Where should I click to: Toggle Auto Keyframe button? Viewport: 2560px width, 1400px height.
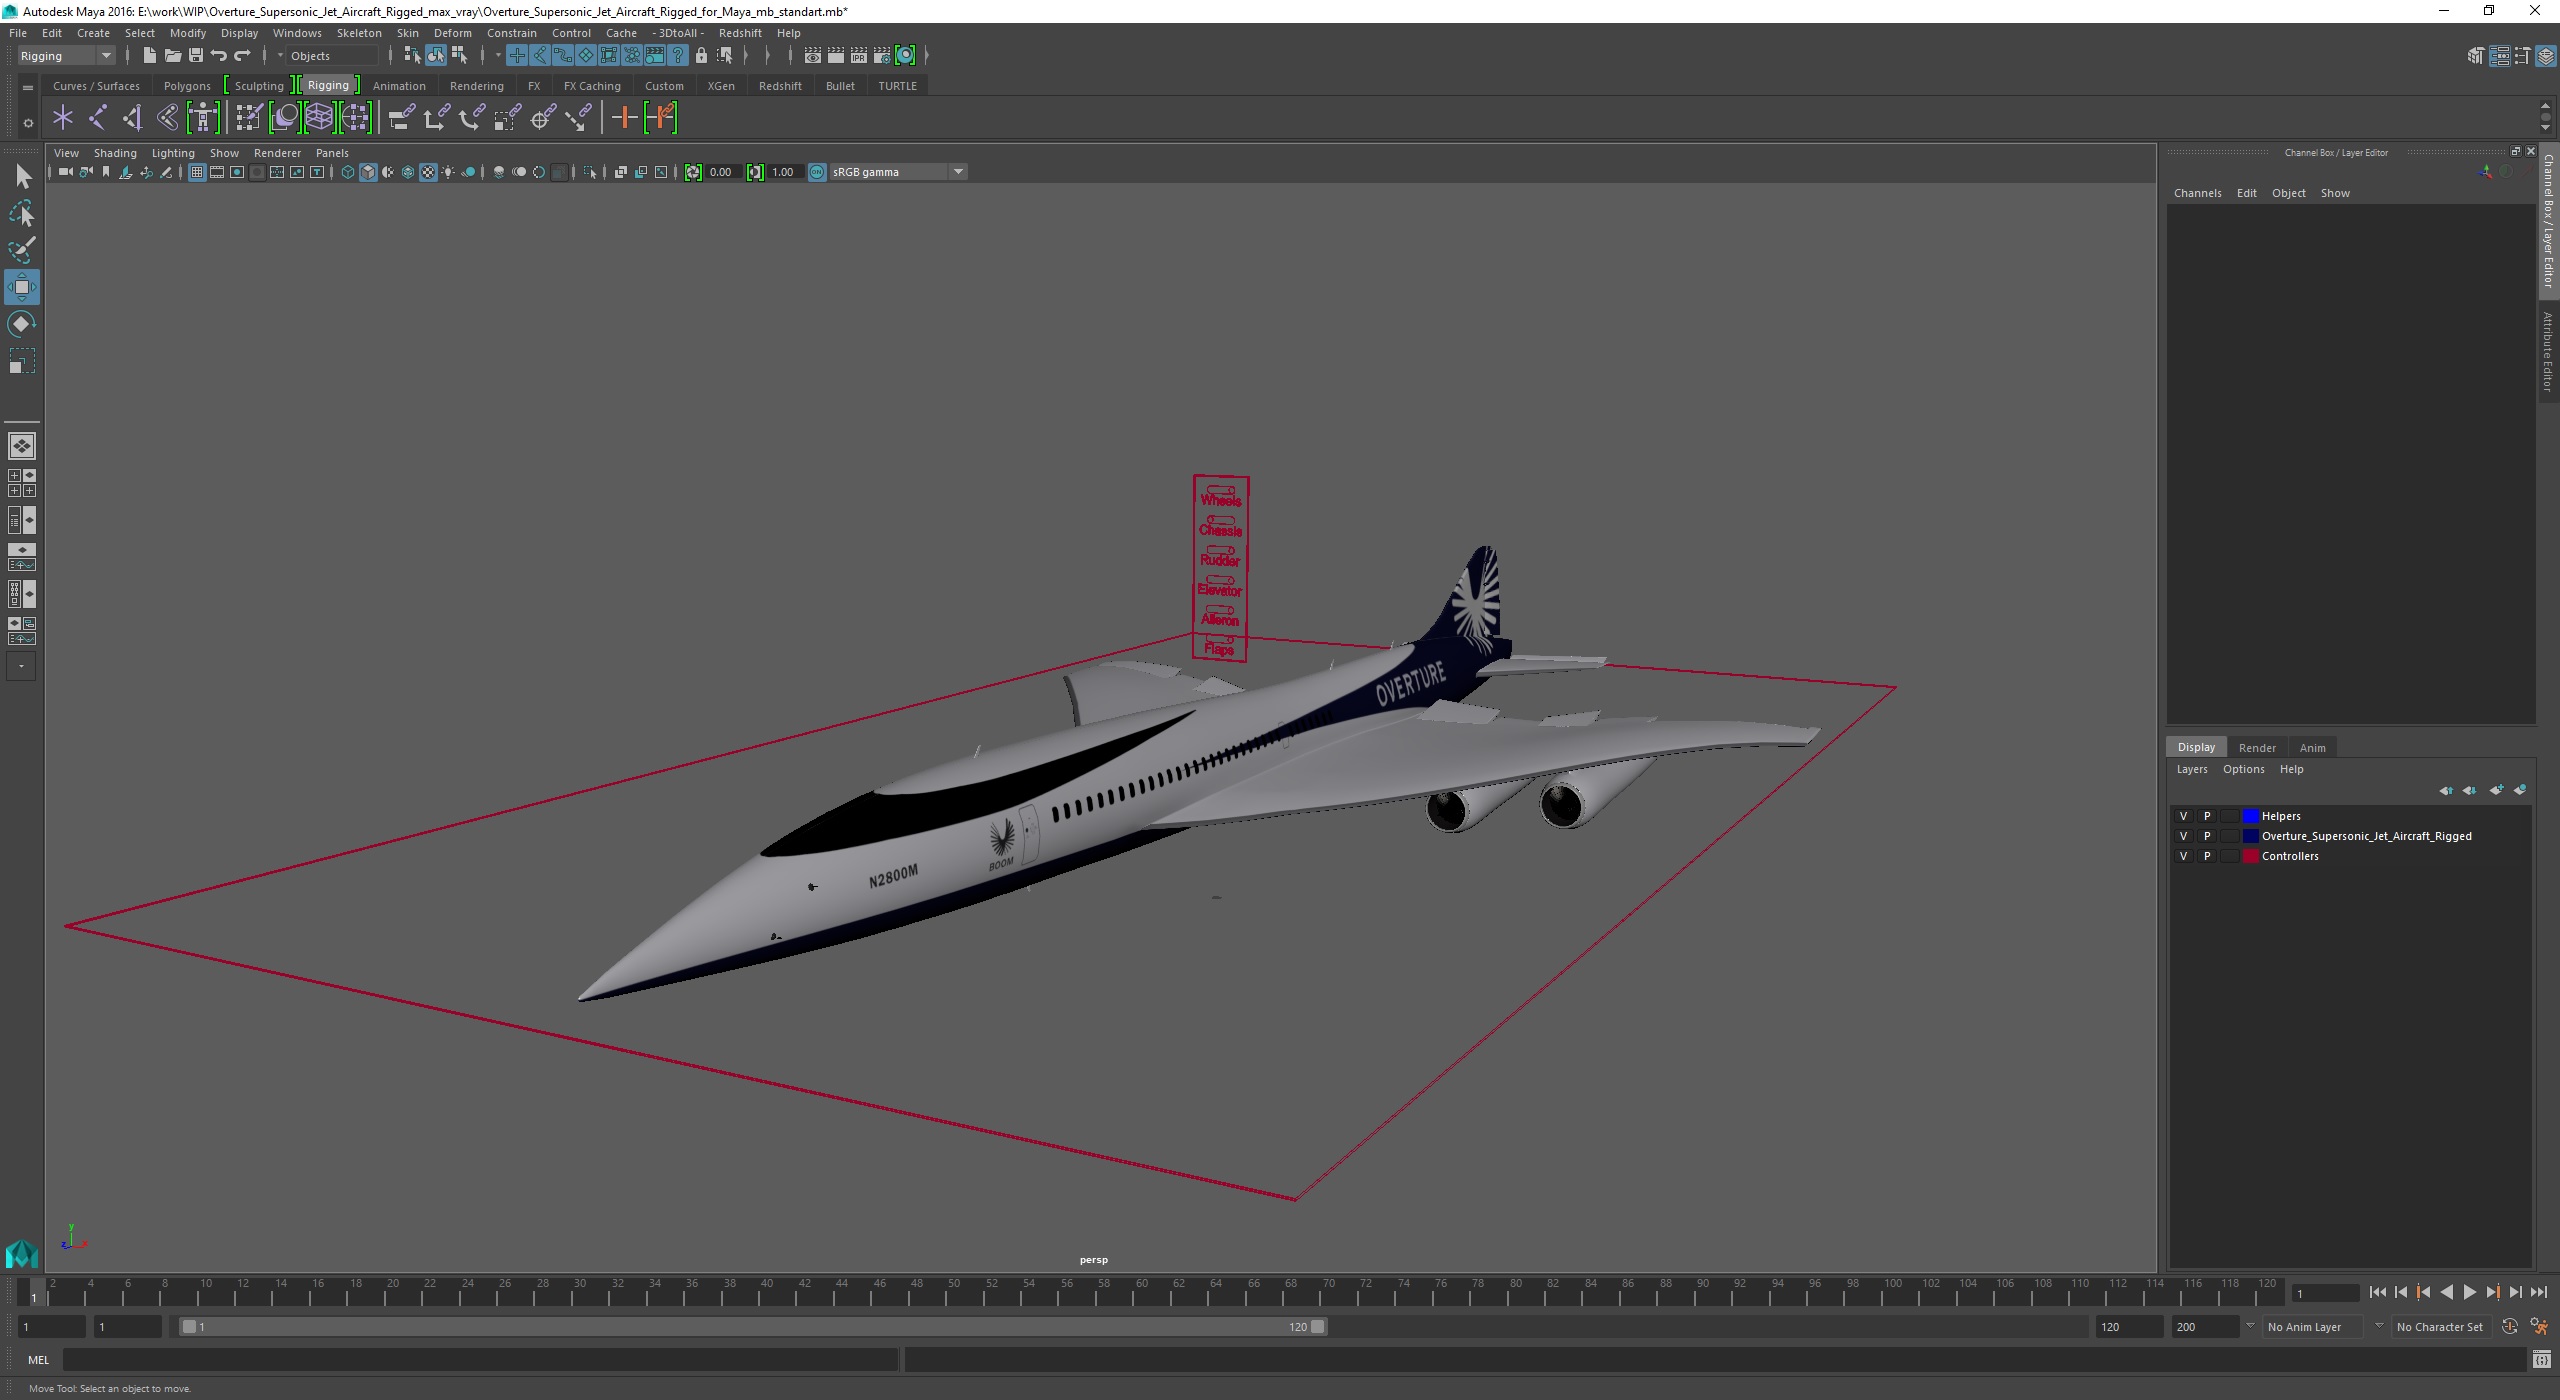coord(2510,1327)
